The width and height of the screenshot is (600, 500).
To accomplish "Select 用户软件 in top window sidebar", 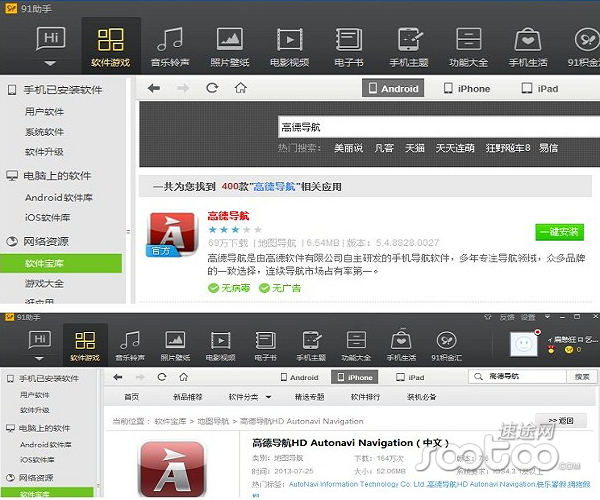I will pyautogui.click(x=44, y=112).
